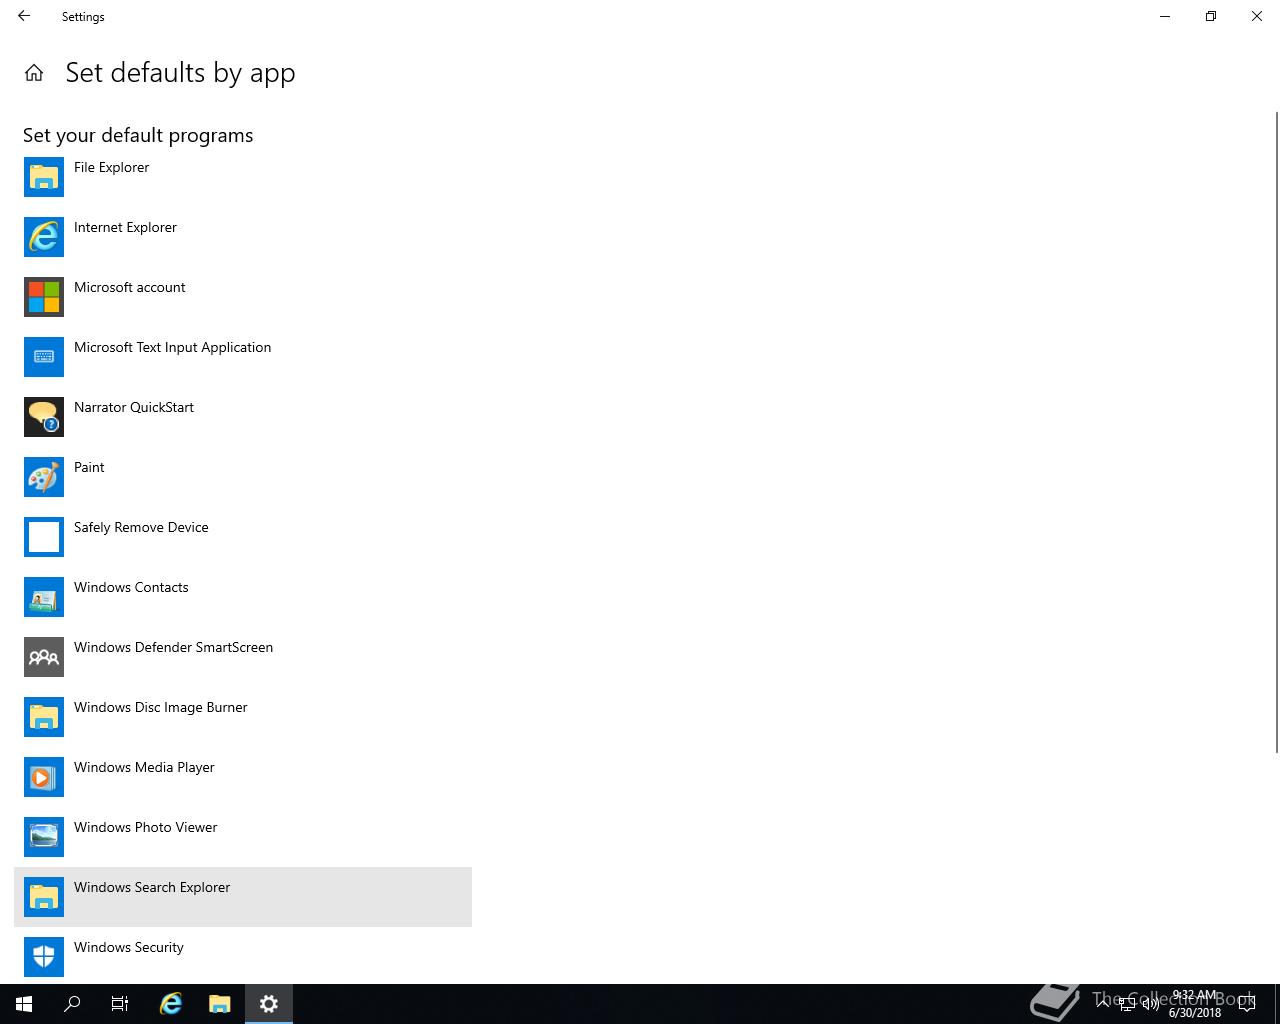1280x1024 pixels.
Task: Select the Windows Security label
Action: pyautogui.click(x=129, y=947)
